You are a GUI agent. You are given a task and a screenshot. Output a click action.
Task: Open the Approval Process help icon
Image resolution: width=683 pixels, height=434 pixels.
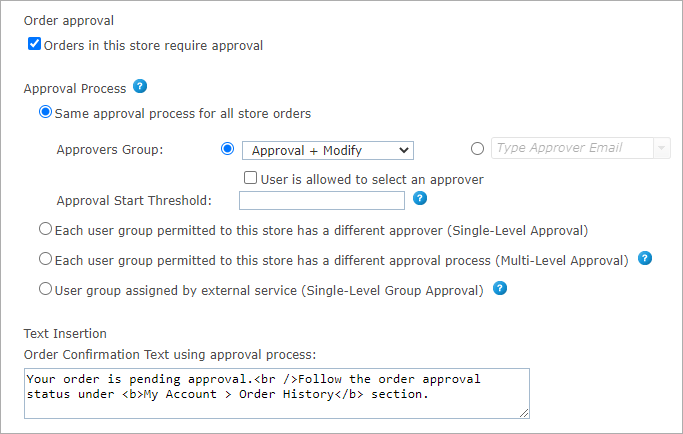pos(140,87)
